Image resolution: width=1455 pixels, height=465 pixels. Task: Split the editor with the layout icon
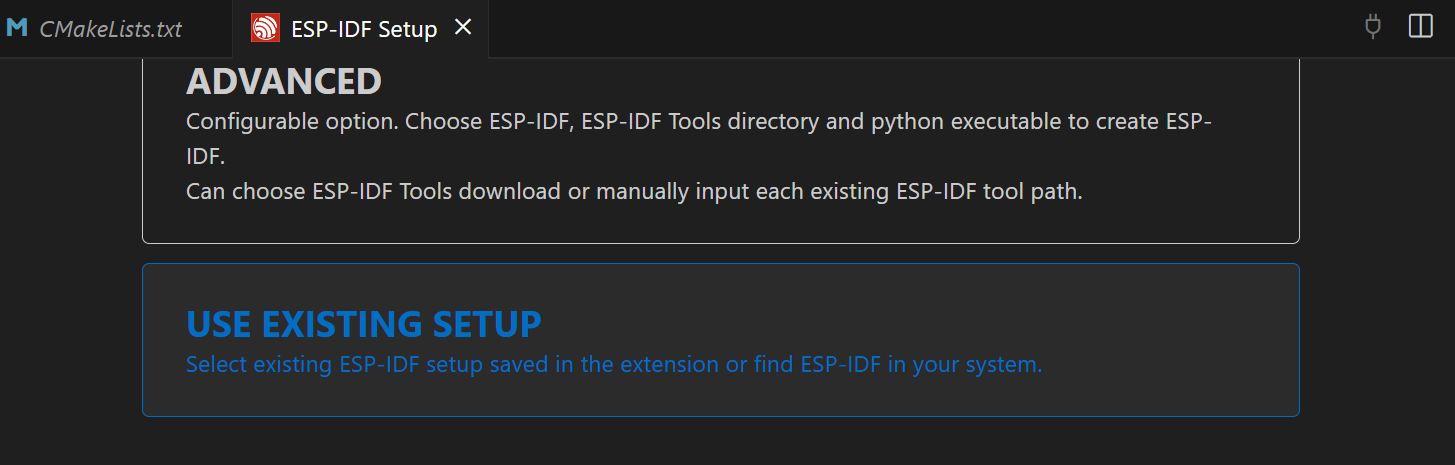coord(1420,27)
